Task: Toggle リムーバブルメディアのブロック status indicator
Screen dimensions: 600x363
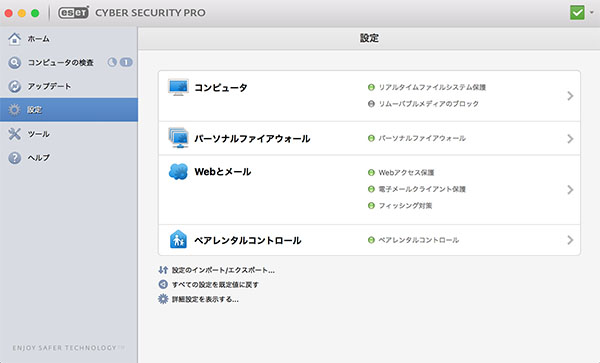Action: click(x=371, y=104)
